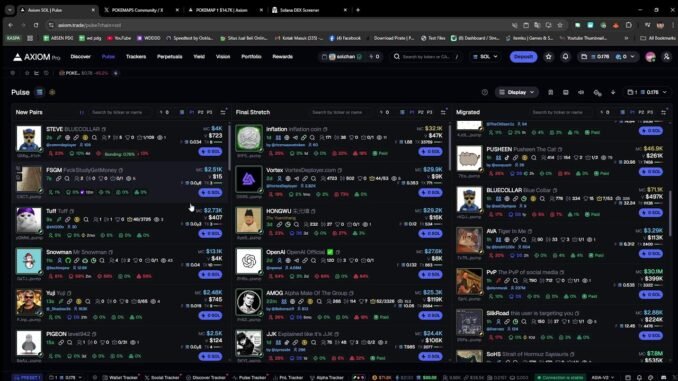Click the profile avatar in header
678x381 pixels.
[x=650, y=57]
